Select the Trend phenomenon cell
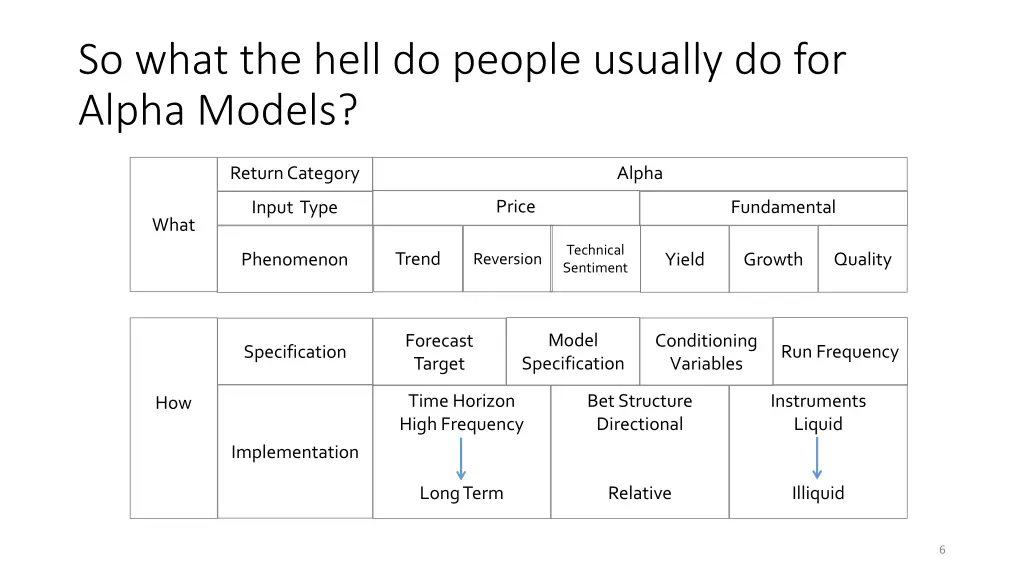Screen dimensions: 1024x576 click(x=418, y=259)
